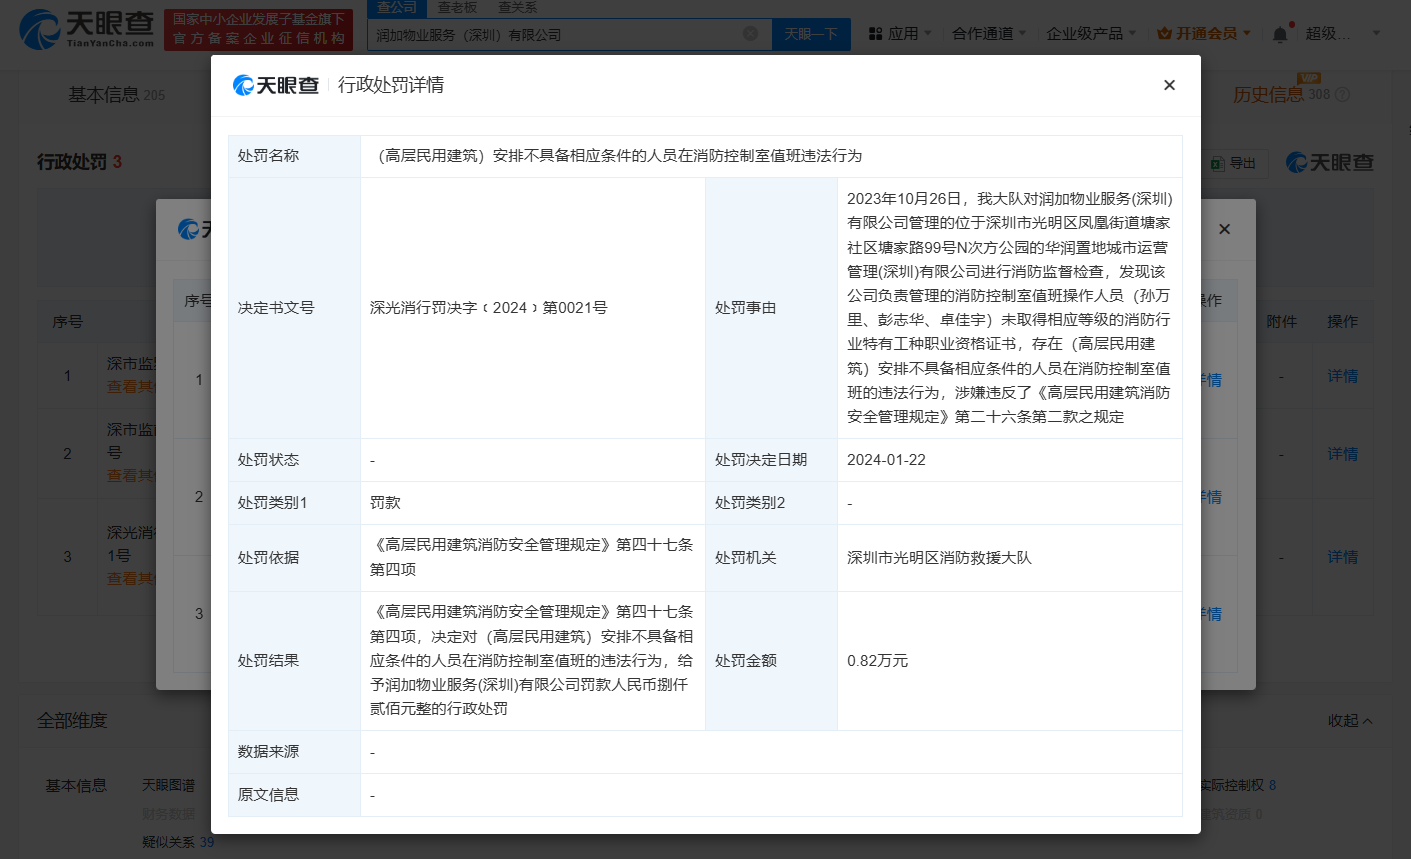1411x859 pixels.
Task: Click the 处罚事由 label cell
Action: [x=771, y=308]
